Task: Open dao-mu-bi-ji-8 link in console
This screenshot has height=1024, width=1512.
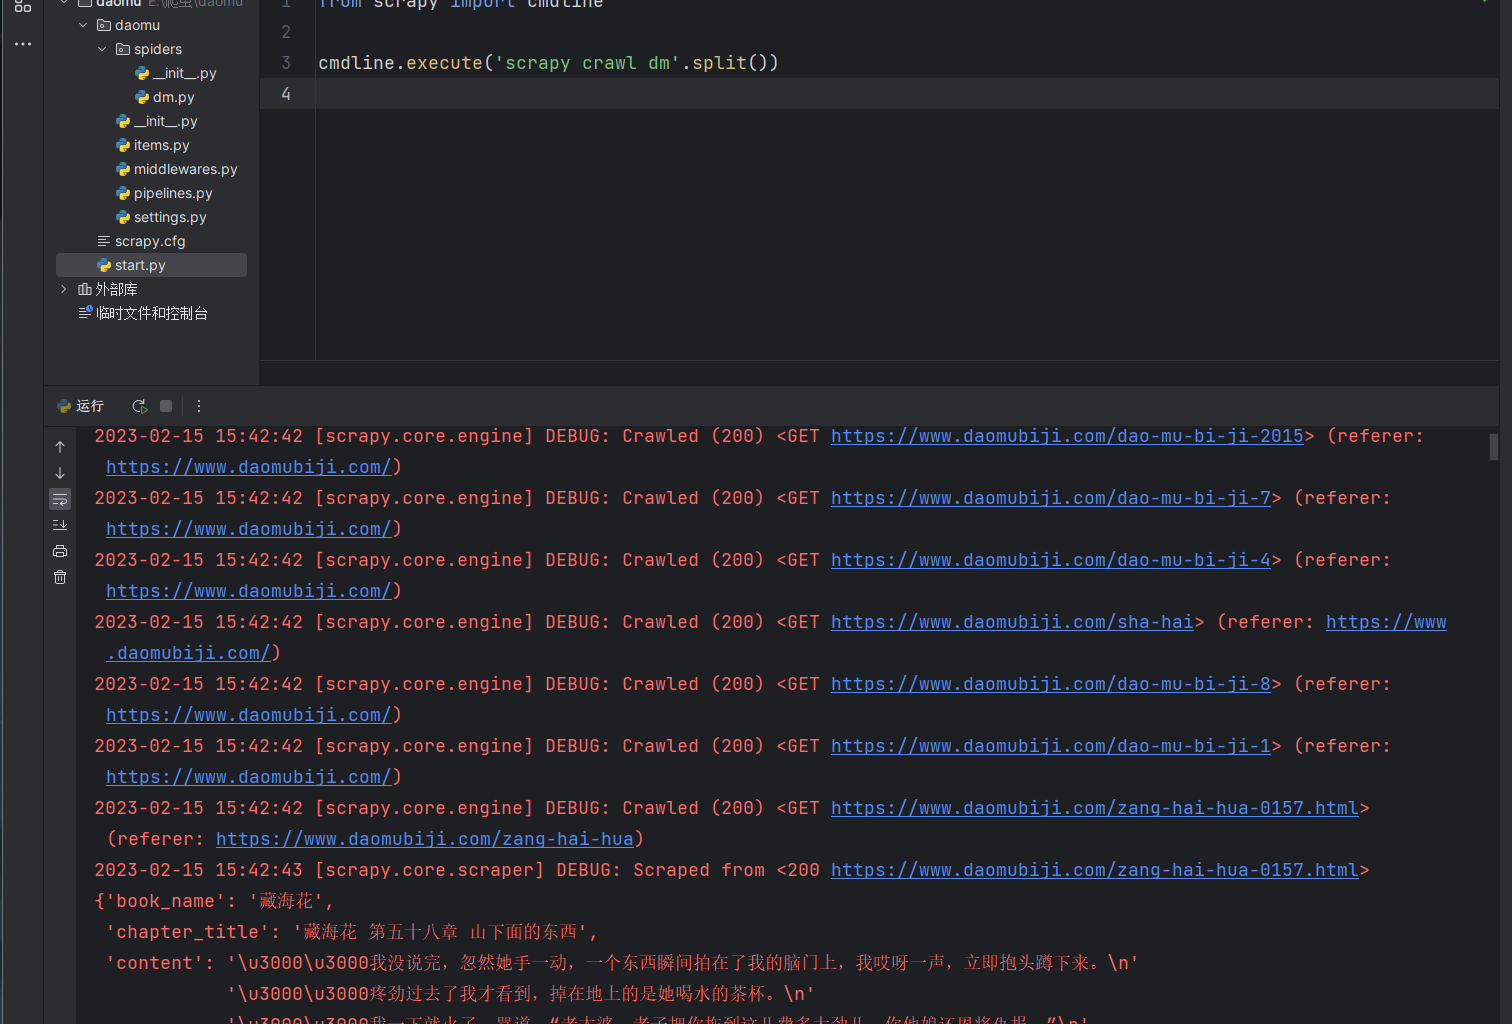Action: (1051, 684)
